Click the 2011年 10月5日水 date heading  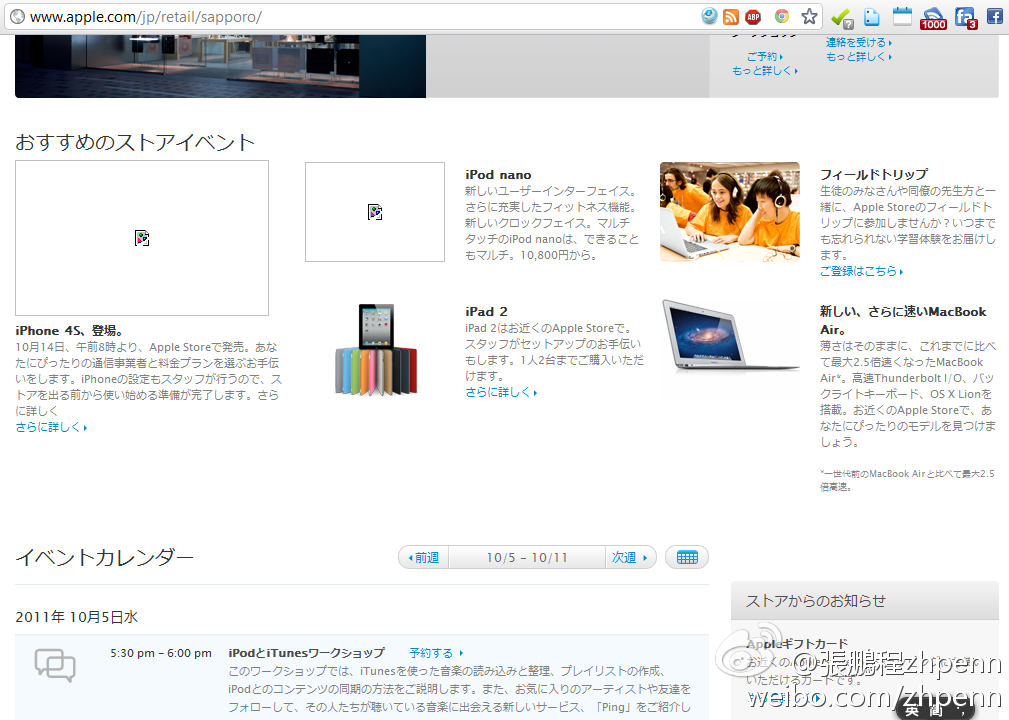point(77,617)
